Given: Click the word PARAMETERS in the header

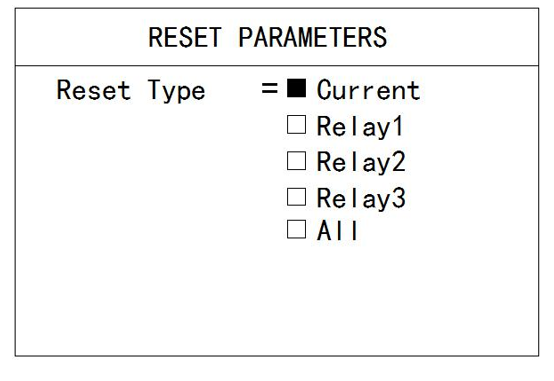Looking at the screenshot, I should [x=313, y=37].
